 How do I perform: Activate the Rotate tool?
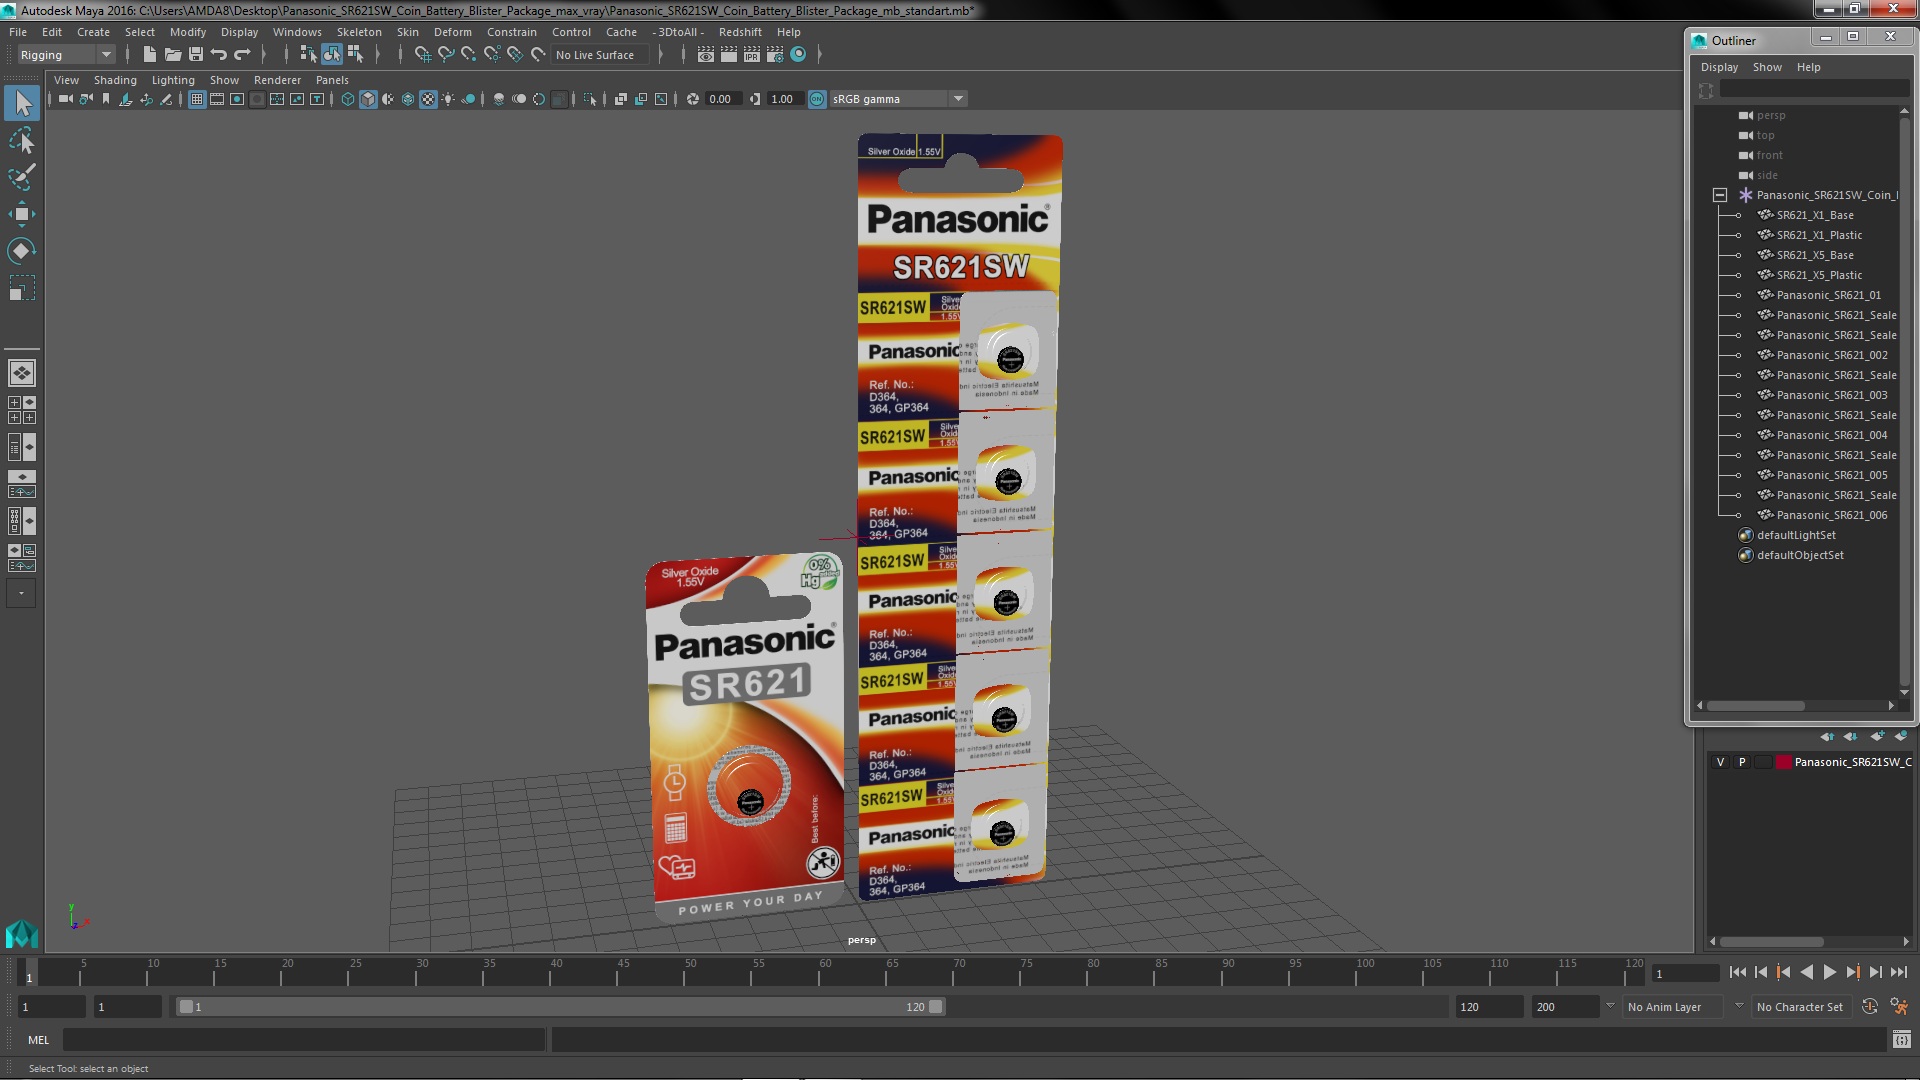tap(22, 251)
